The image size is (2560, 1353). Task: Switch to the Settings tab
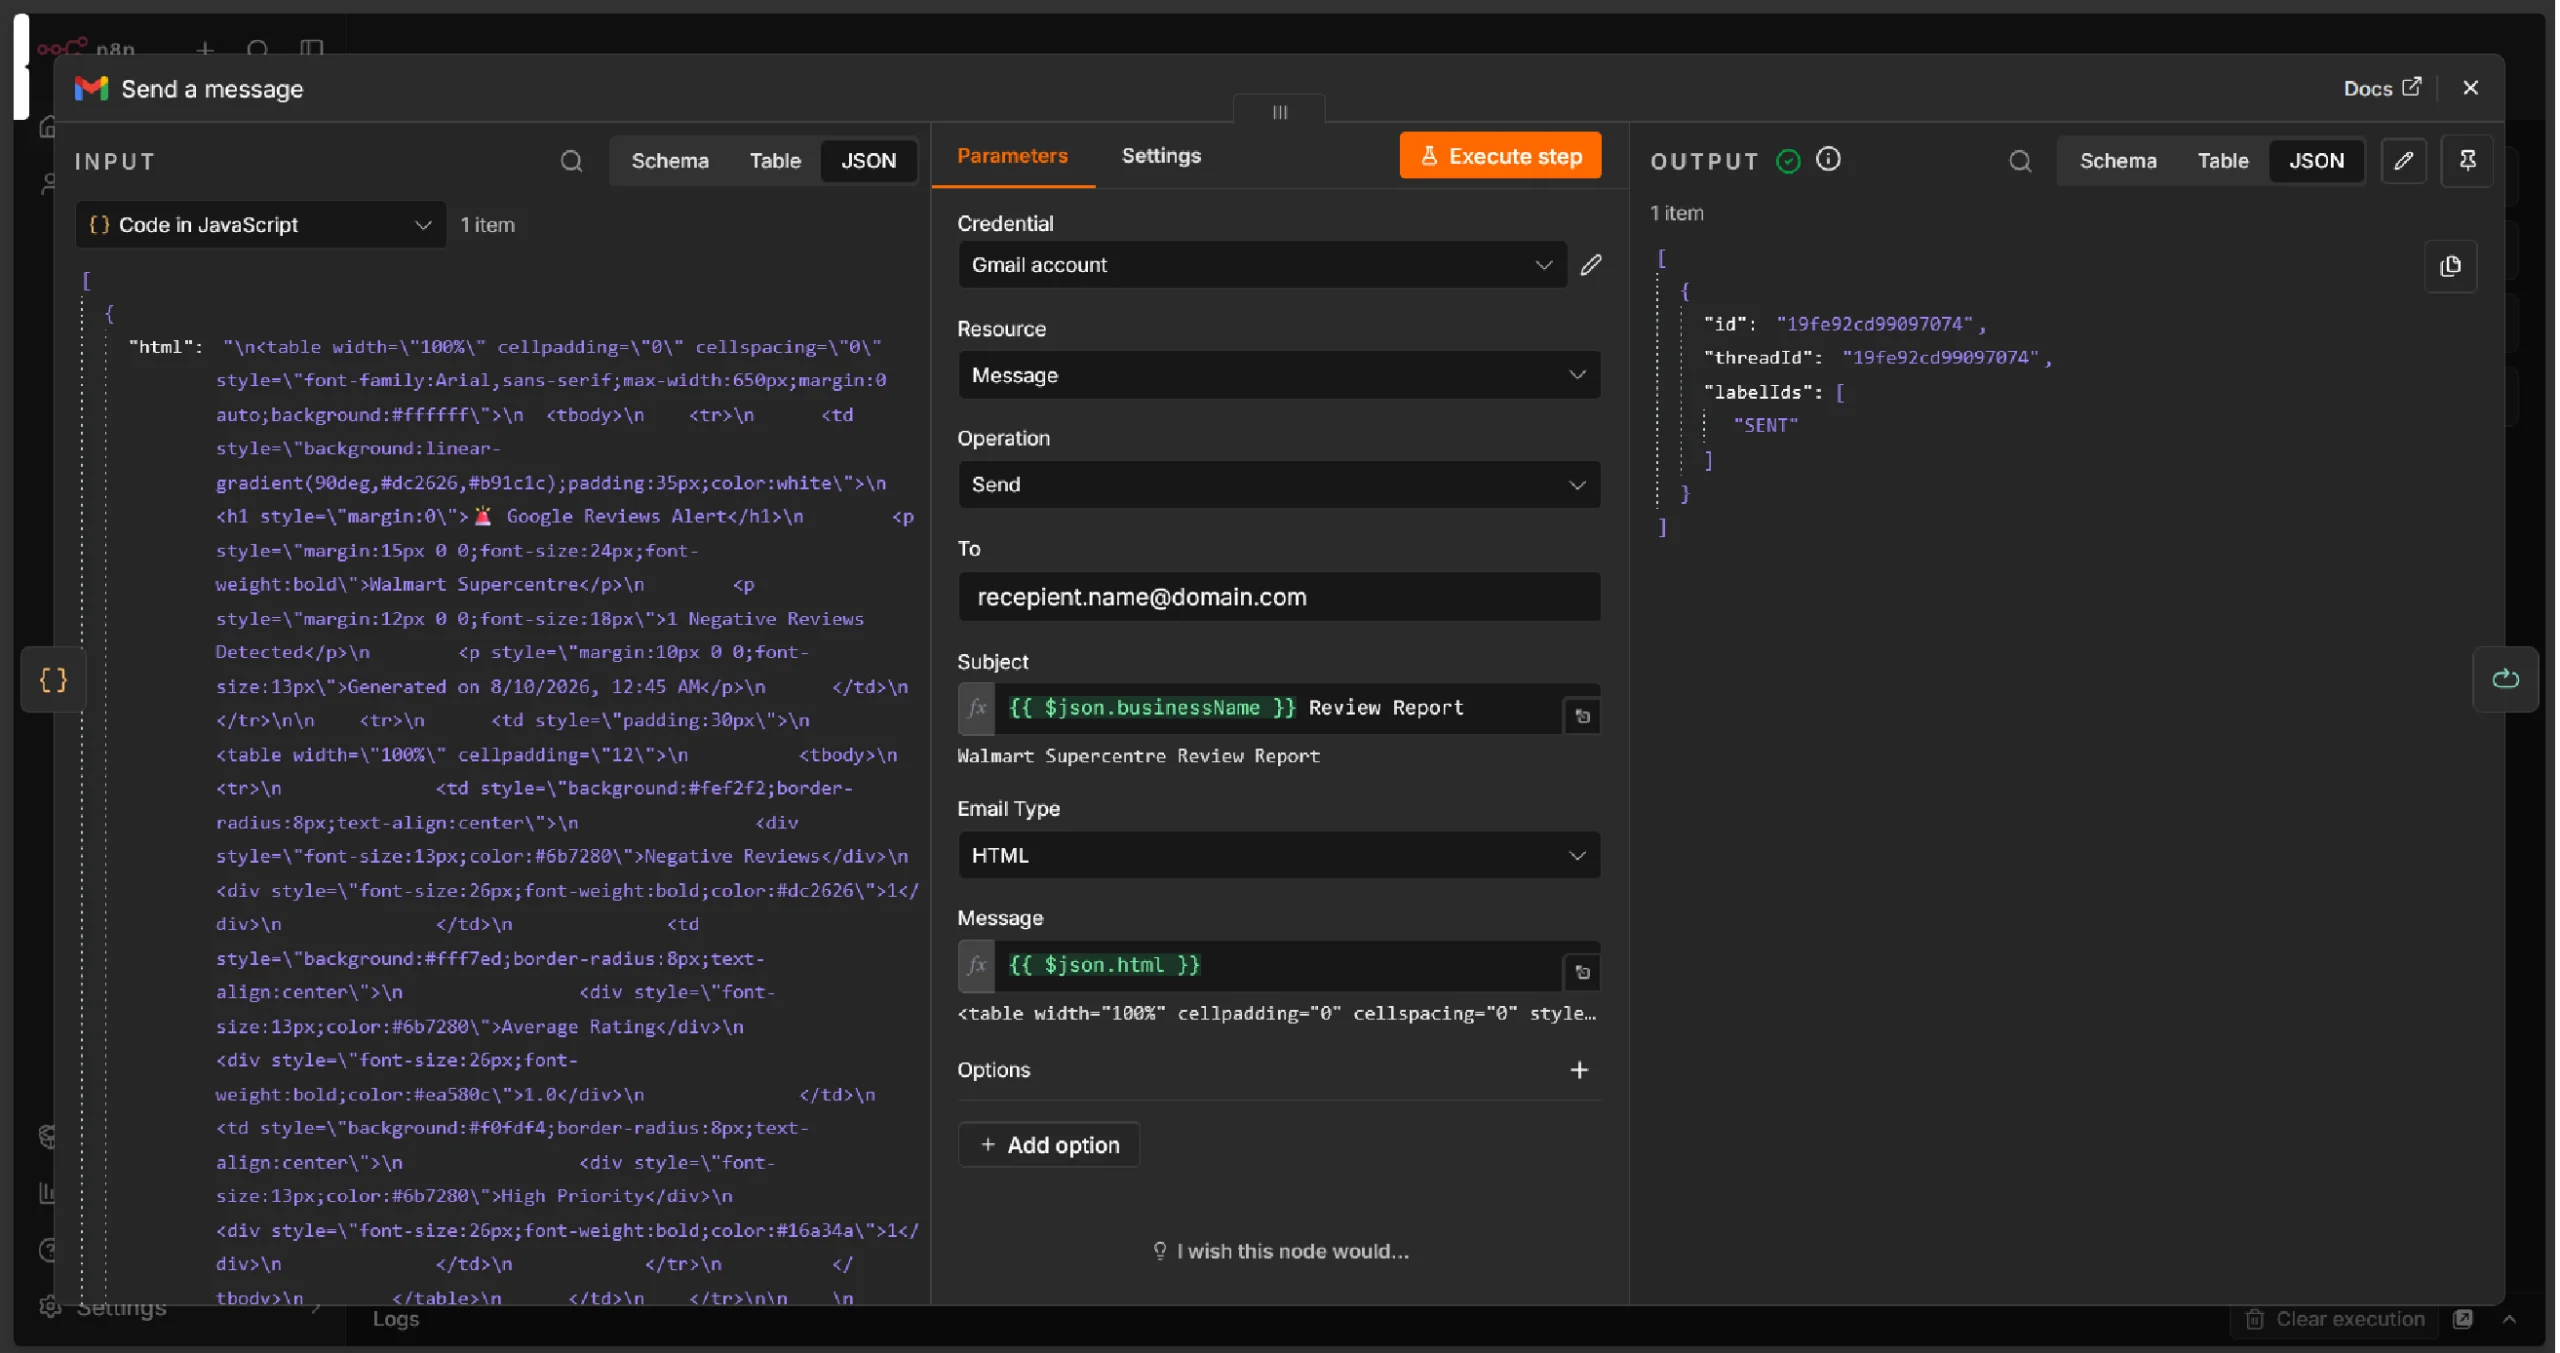pos(1161,156)
